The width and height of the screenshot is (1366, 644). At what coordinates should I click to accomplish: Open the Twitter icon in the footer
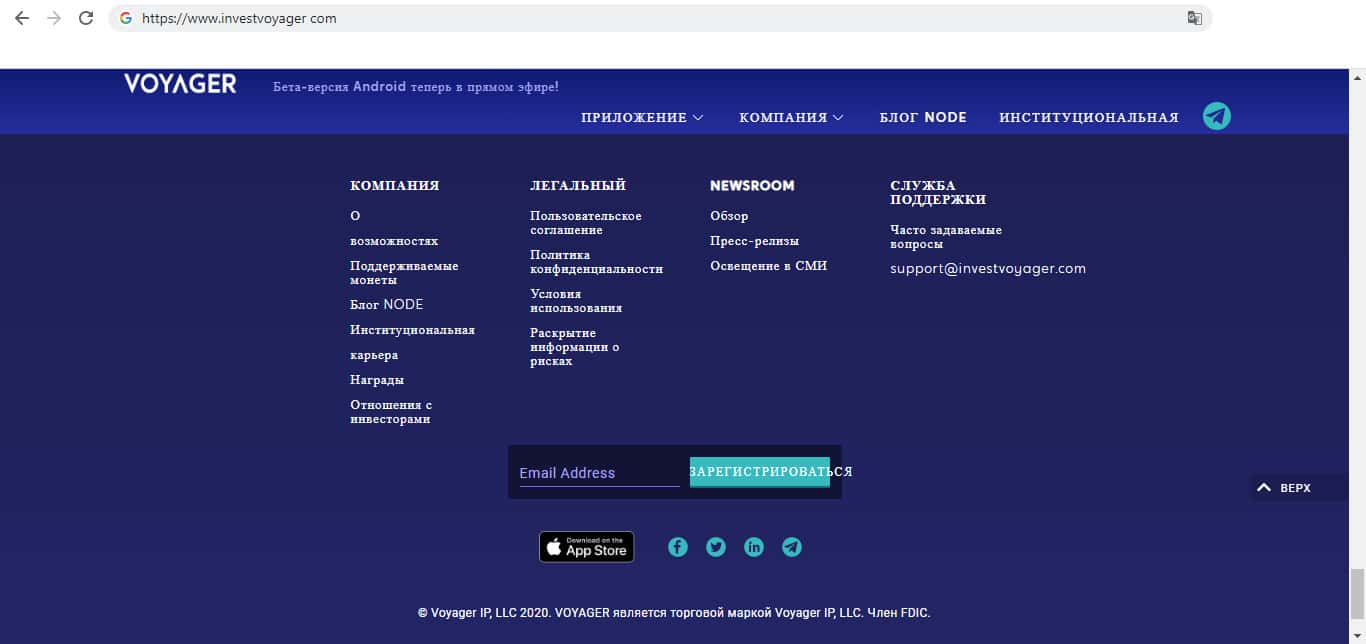click(716, 547)
